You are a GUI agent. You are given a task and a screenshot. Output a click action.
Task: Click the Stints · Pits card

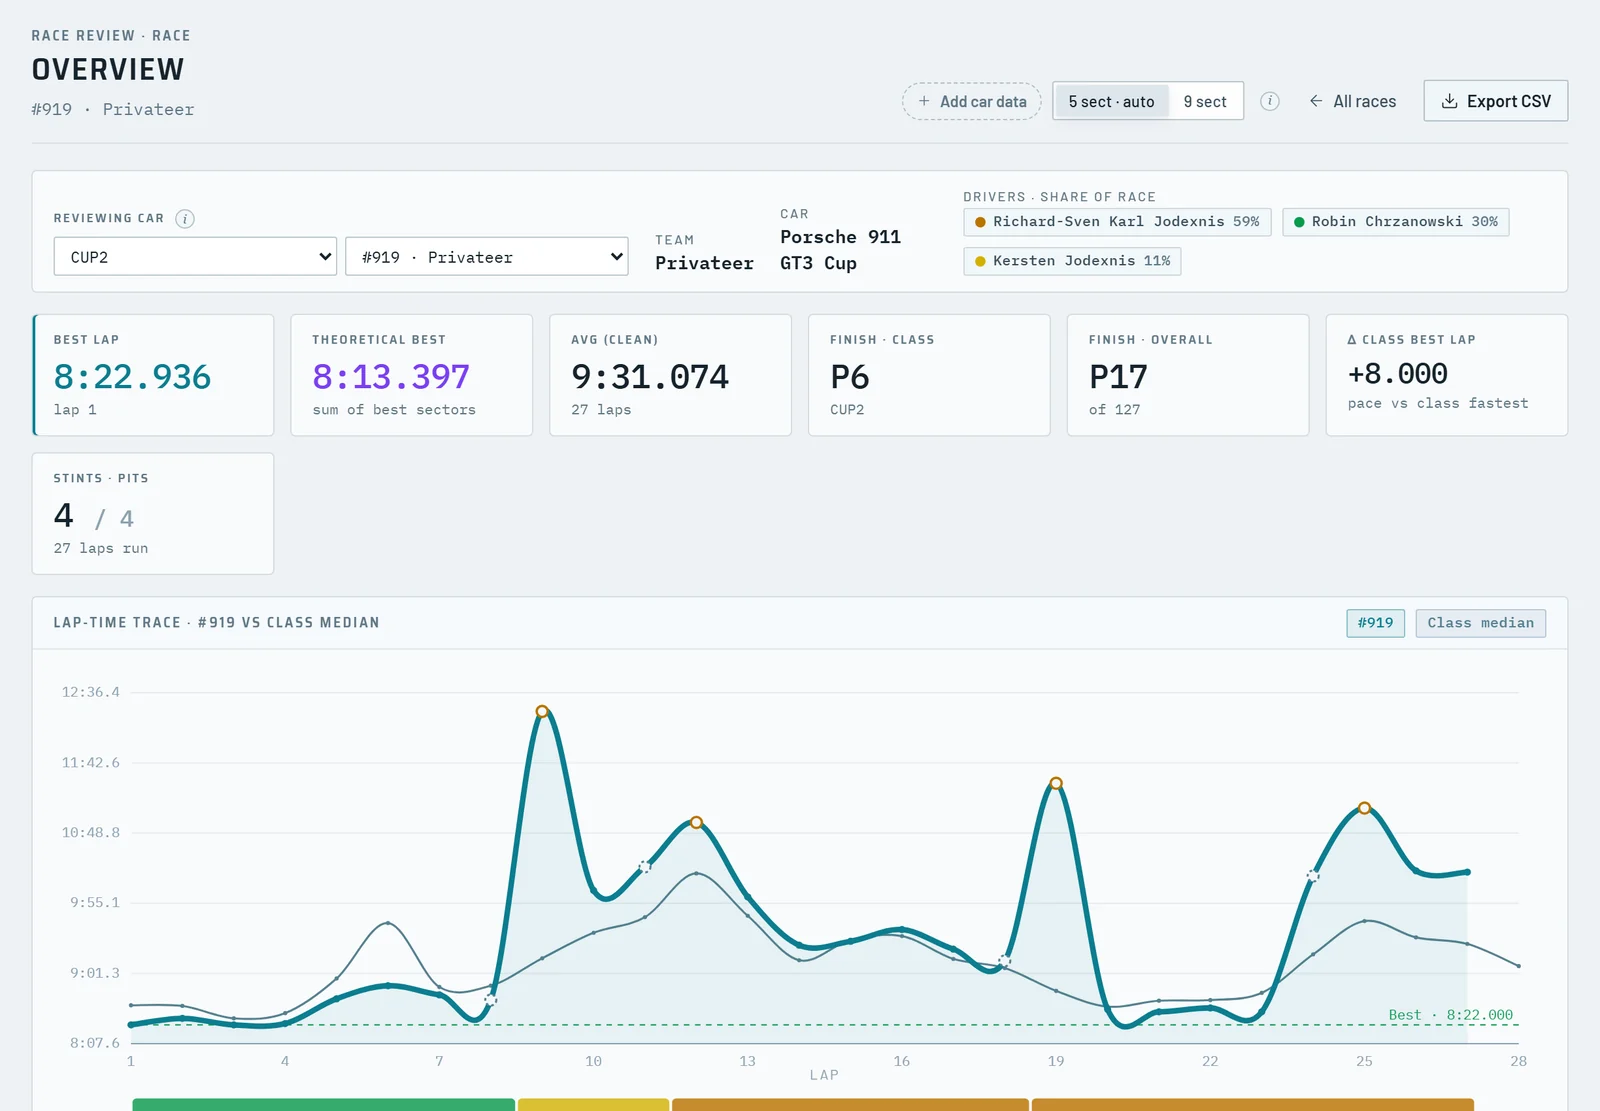pyautogui.click(x=153, y=514)
